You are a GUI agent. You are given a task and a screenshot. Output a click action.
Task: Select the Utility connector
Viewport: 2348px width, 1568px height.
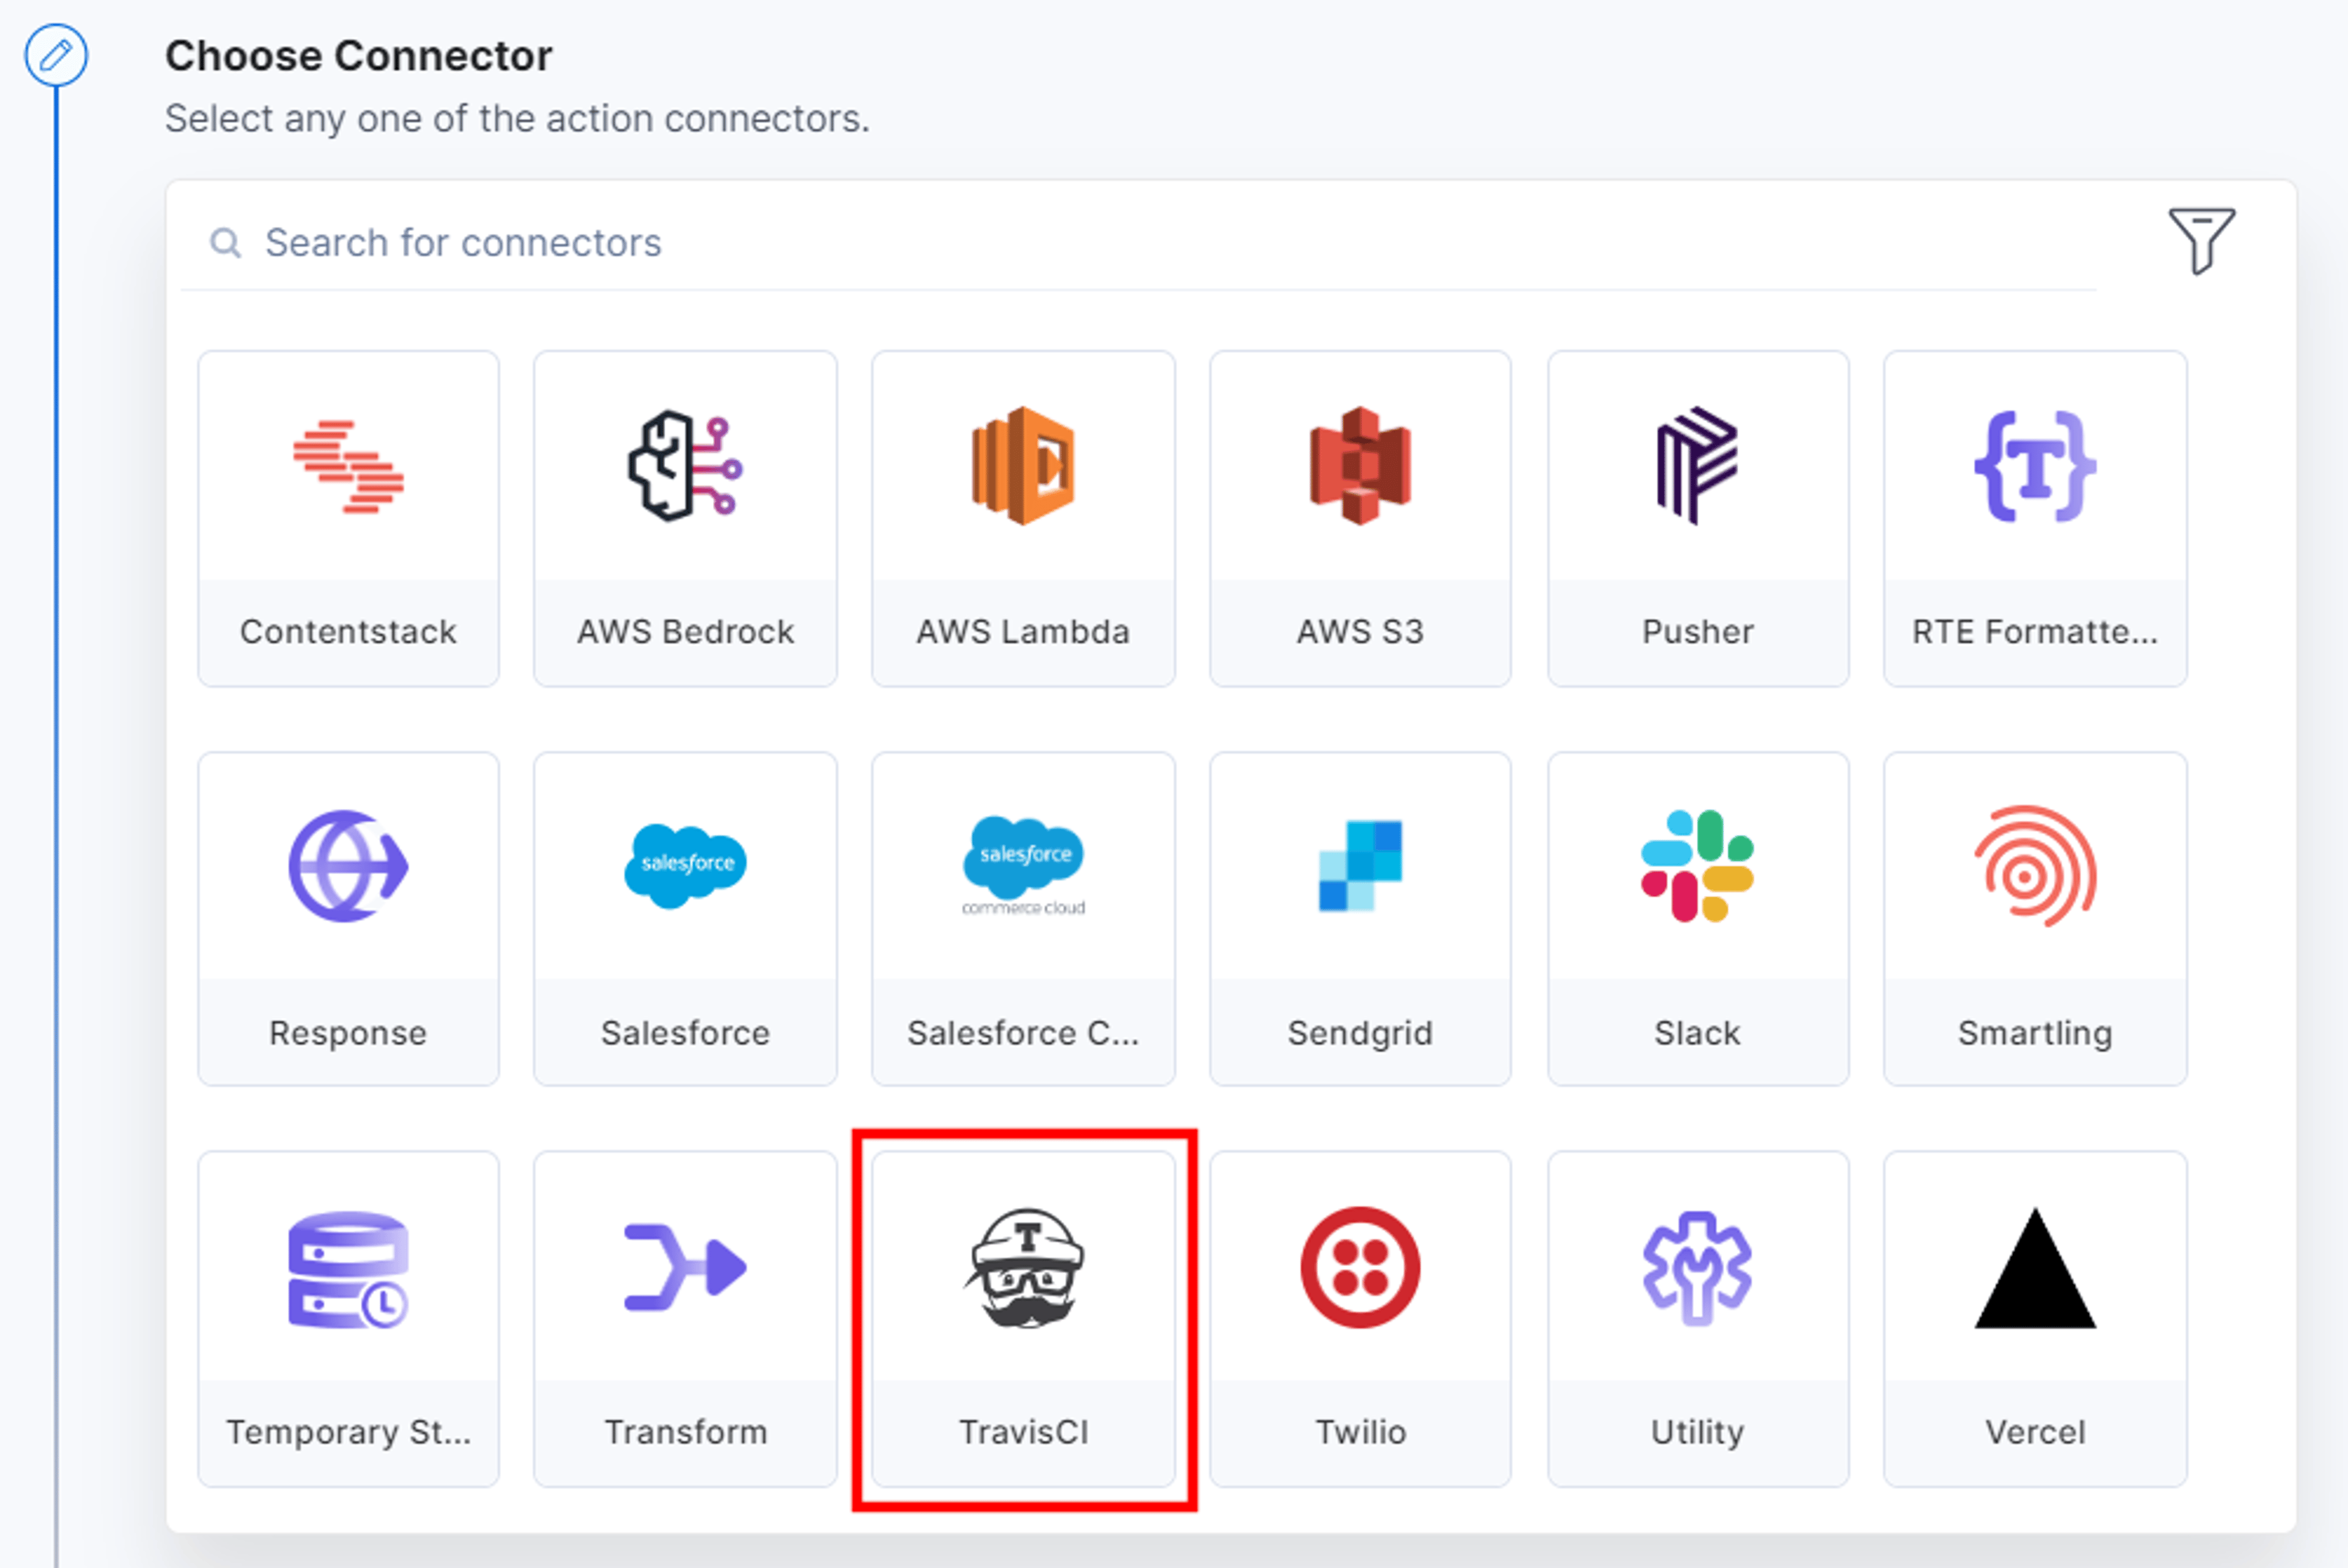click(1698, 1318)
